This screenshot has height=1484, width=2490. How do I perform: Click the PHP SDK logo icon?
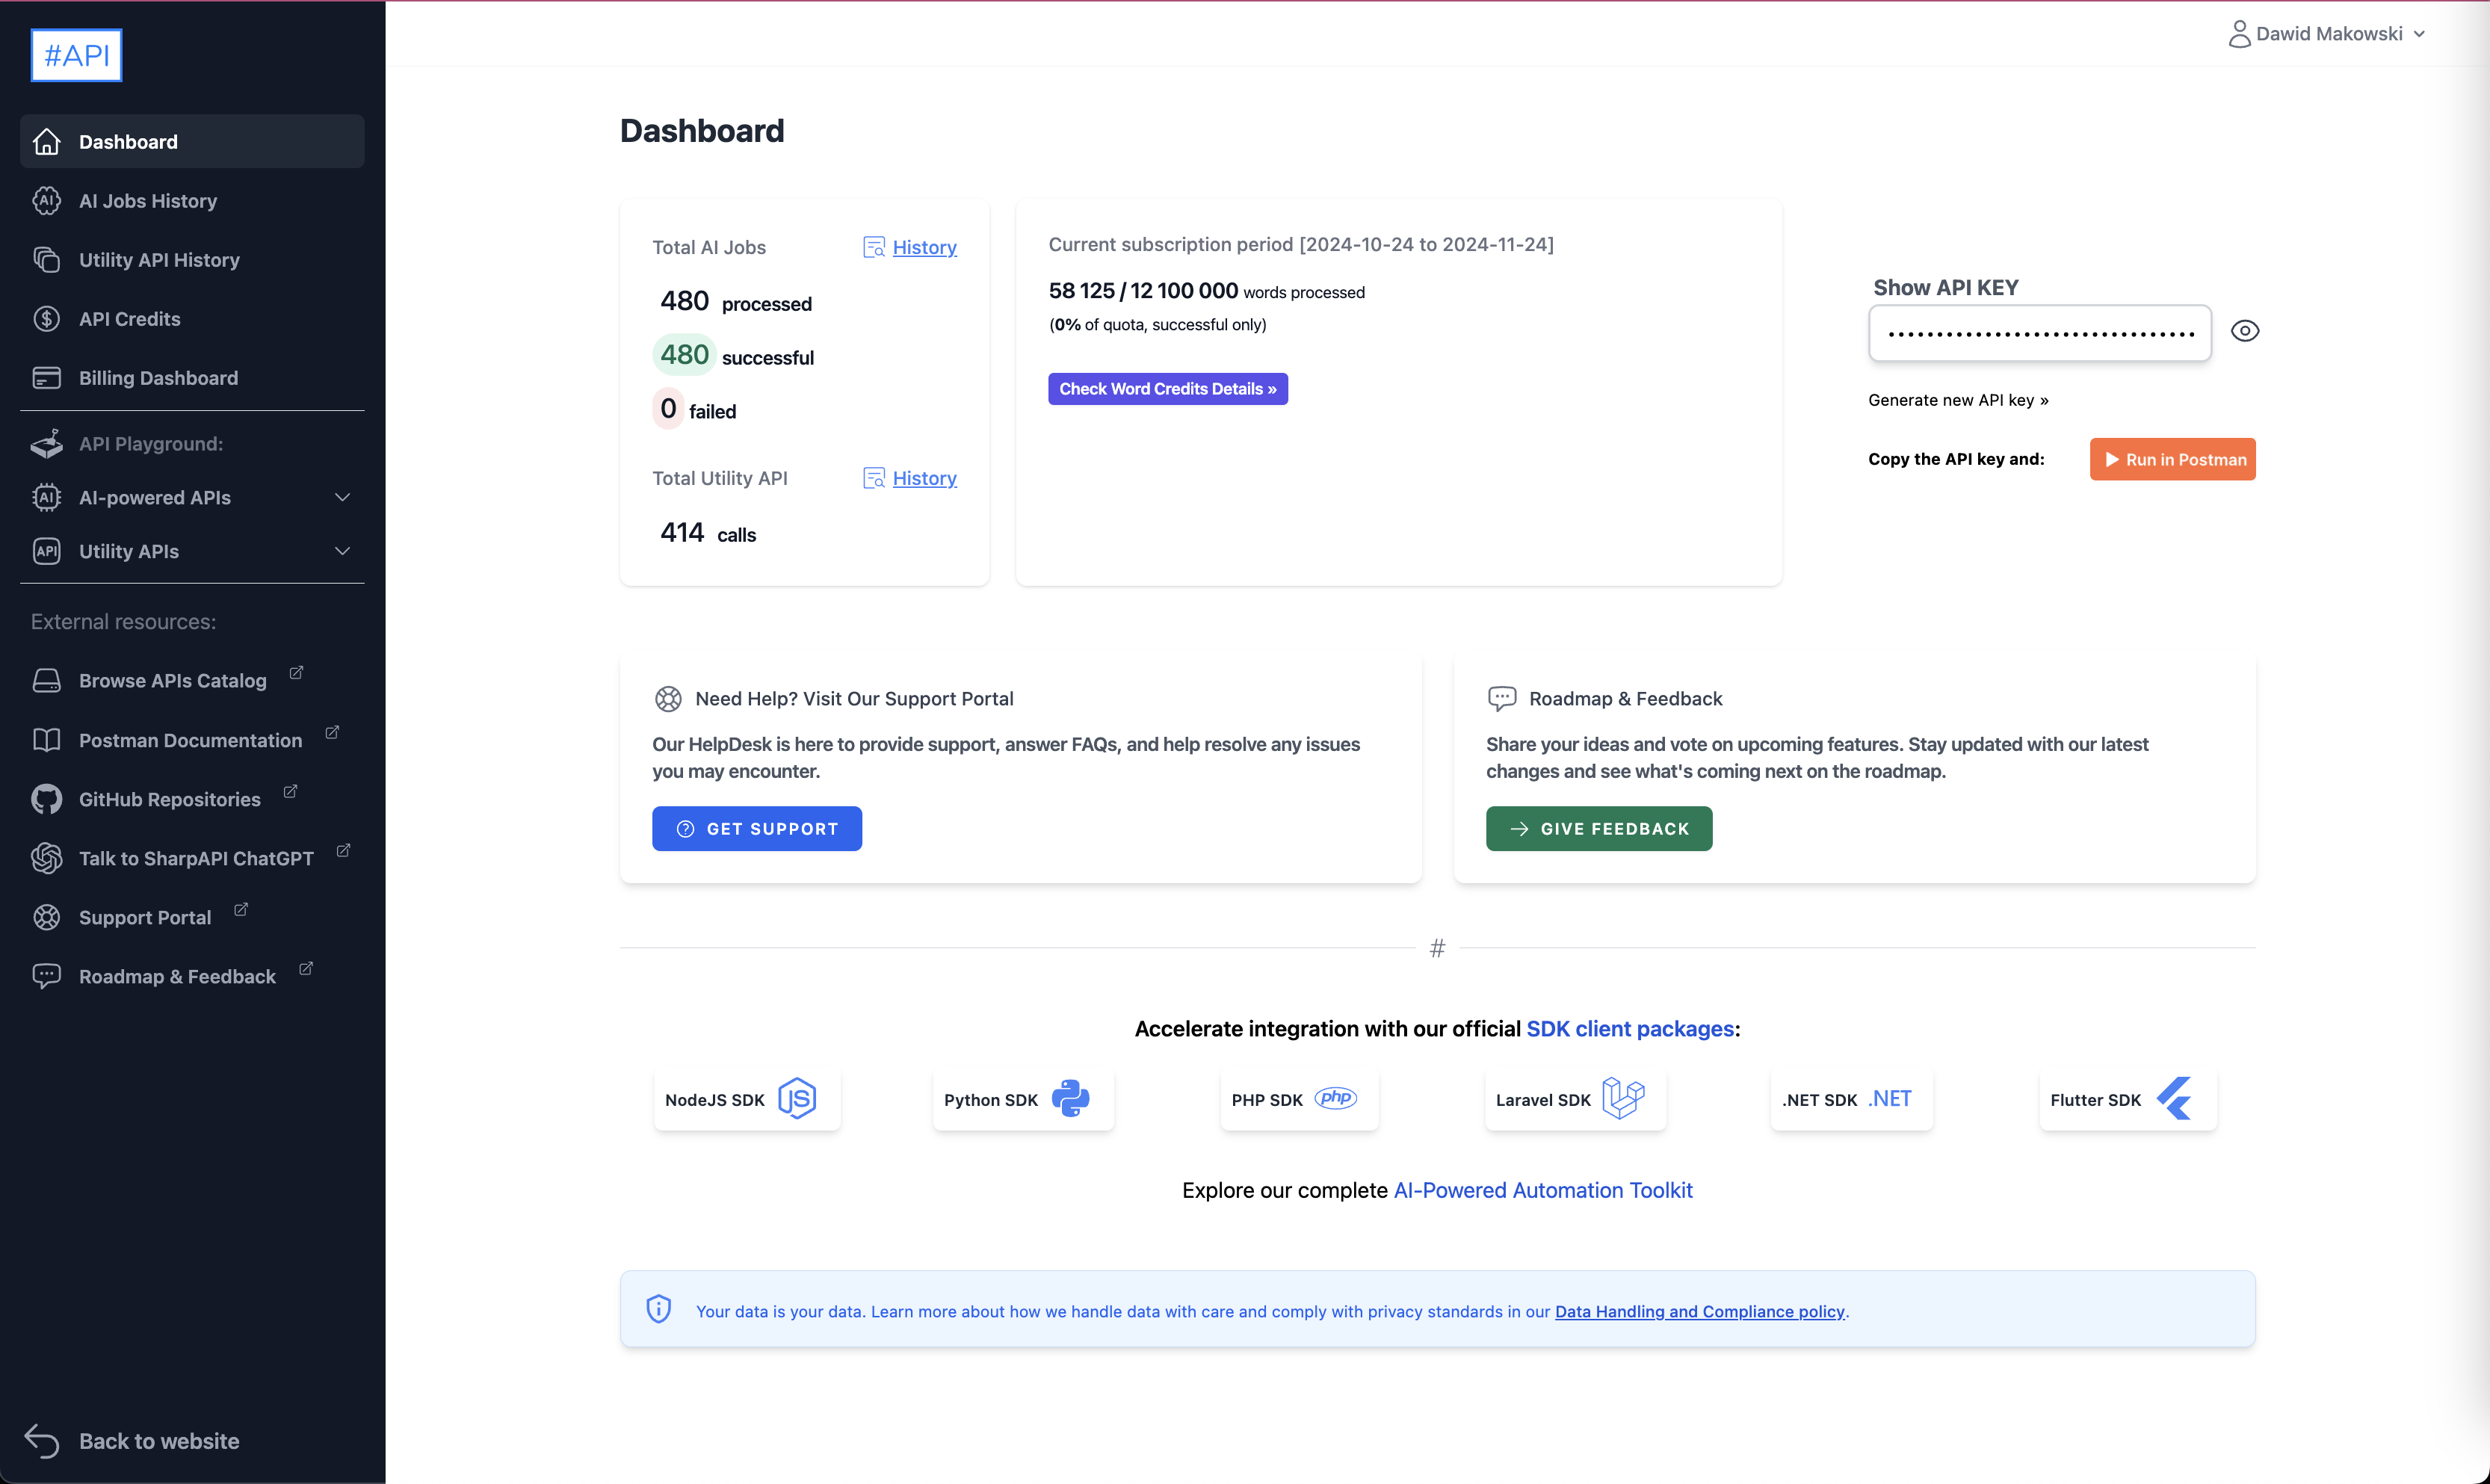tap(1335, 1098)
